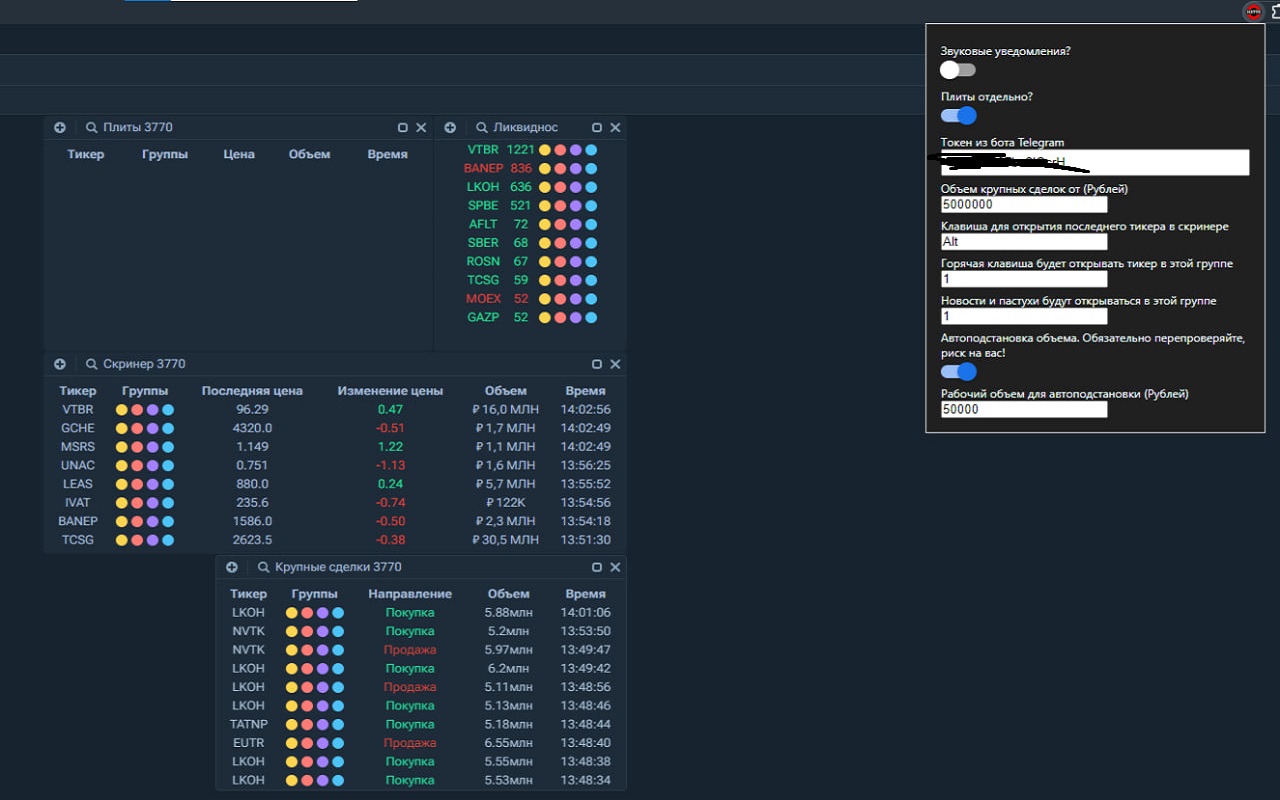Click the Объем крупных сделок input field
This screenshot has height=800, width=1280.
pyautogui.click(x=1024, y=205)
